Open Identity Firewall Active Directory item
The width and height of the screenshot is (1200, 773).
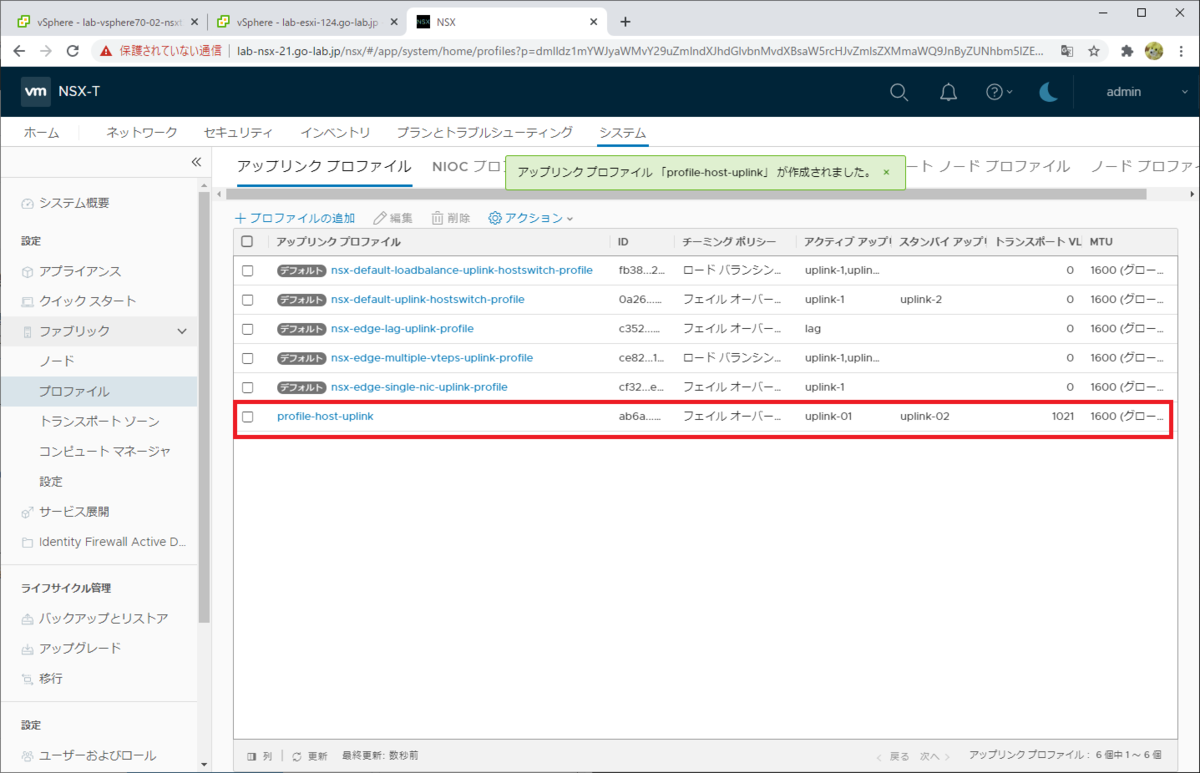112,541
